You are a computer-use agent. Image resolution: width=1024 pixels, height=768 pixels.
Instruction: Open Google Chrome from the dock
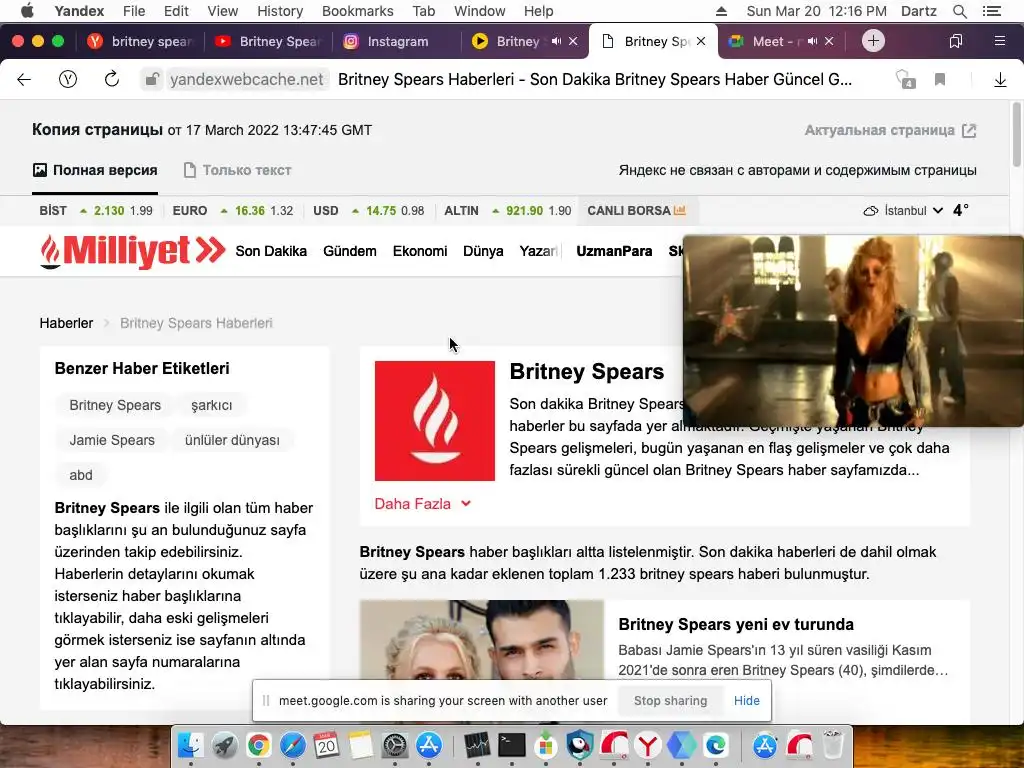coord(259,745)
